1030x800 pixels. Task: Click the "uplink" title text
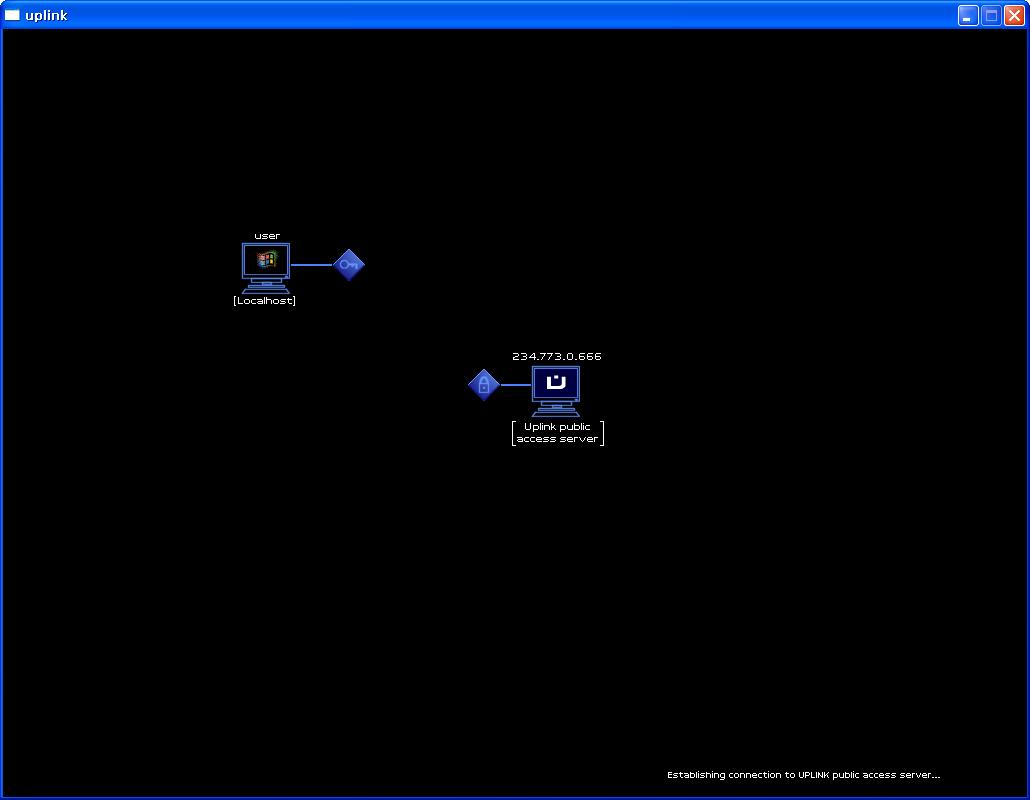(46, 15)
